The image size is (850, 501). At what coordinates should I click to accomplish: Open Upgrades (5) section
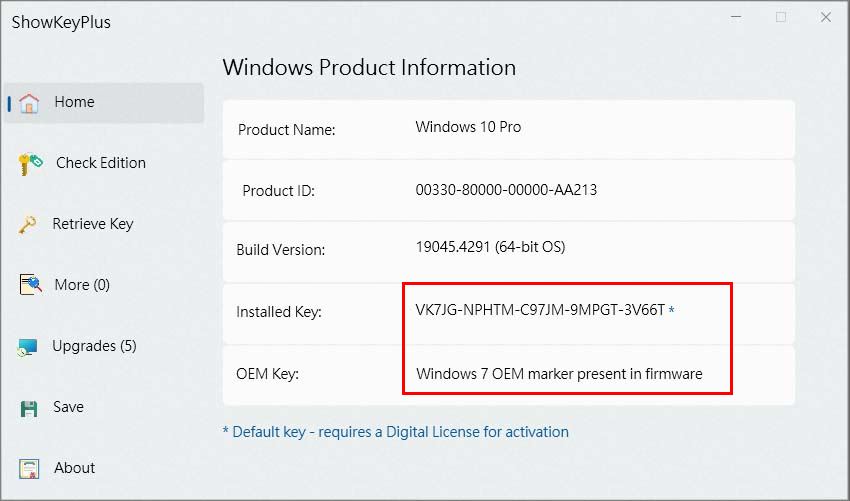point(94,346)
